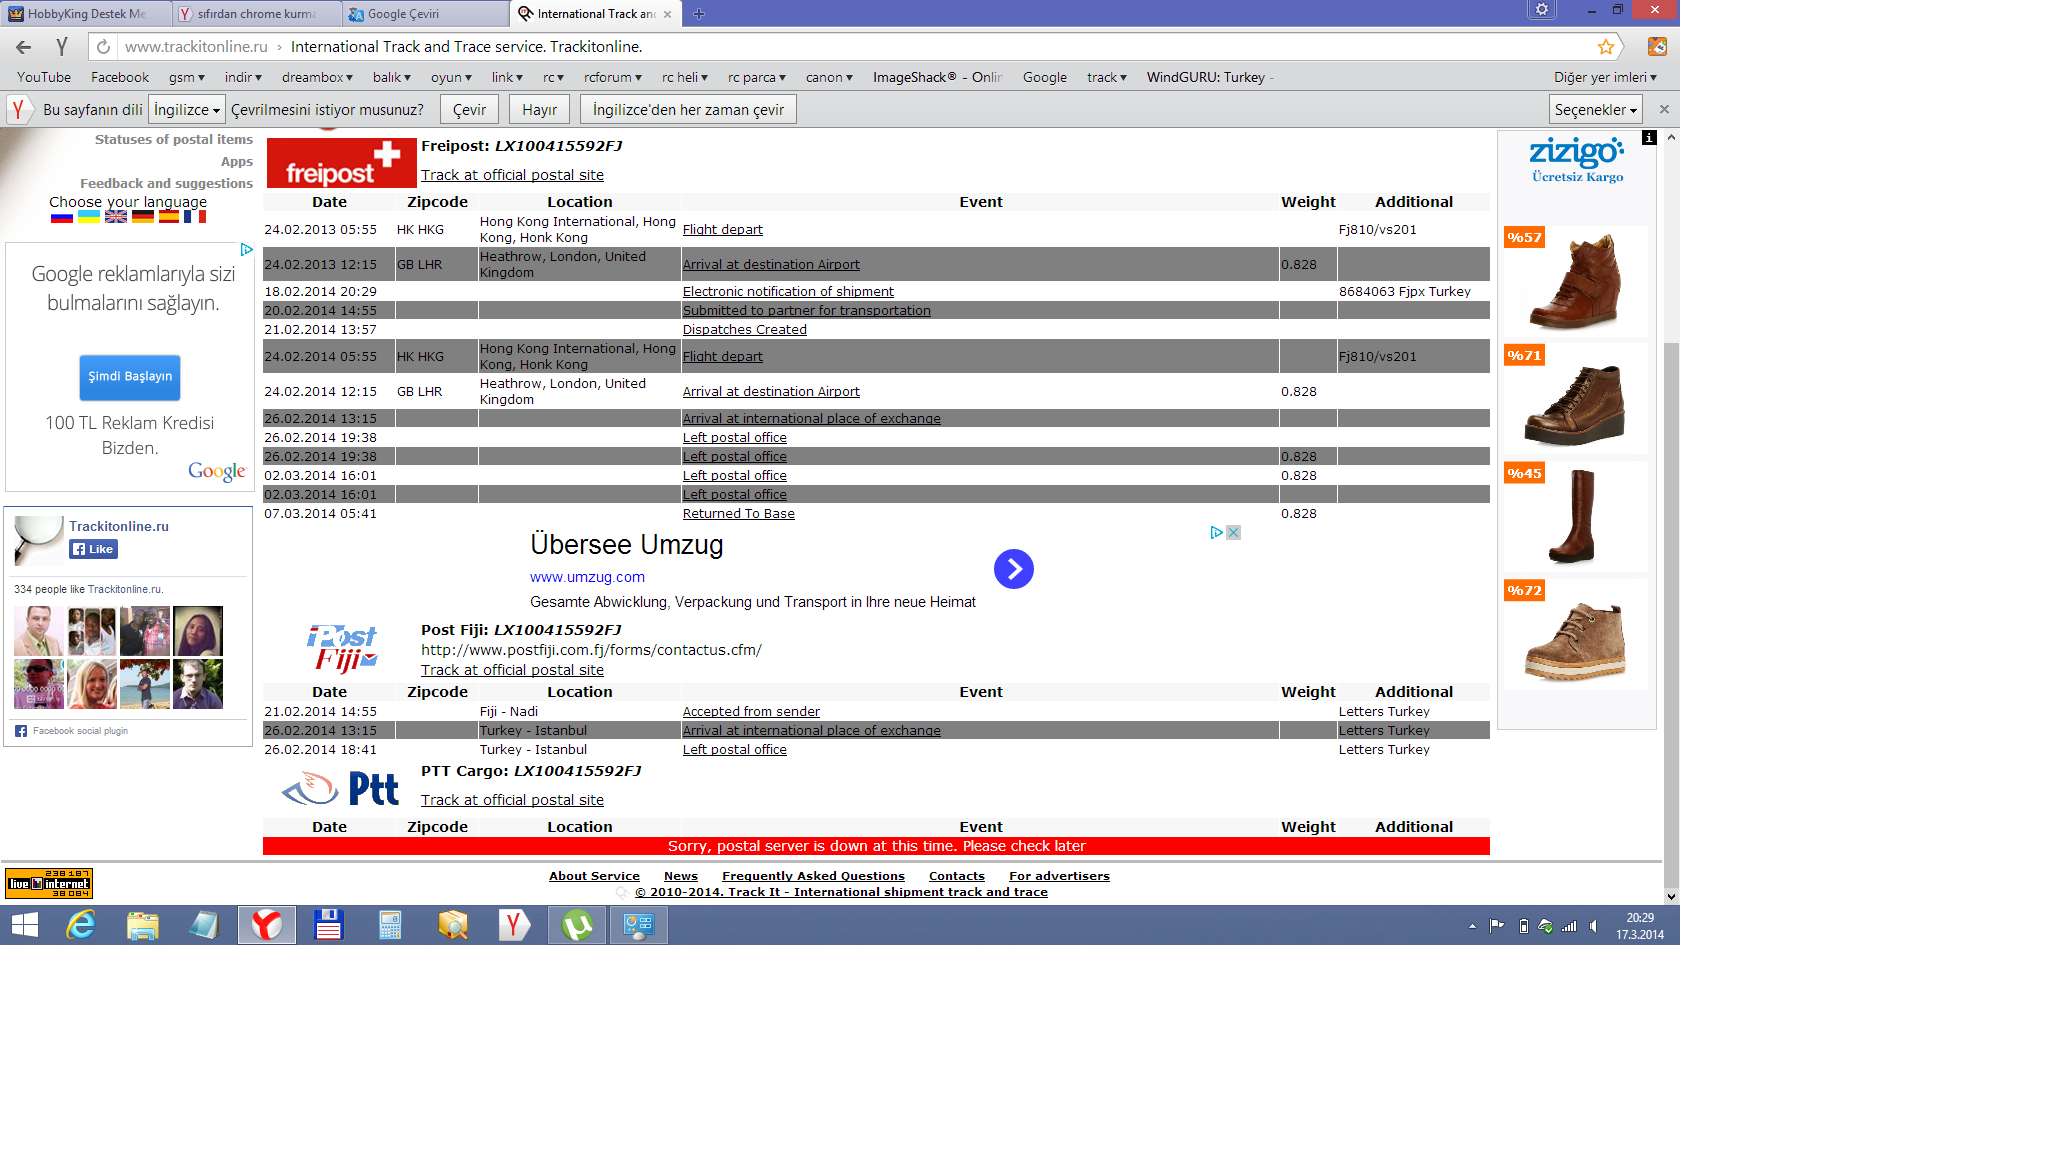Open Accepted from sender event link

pyautogui.click(x=751, y=711)
